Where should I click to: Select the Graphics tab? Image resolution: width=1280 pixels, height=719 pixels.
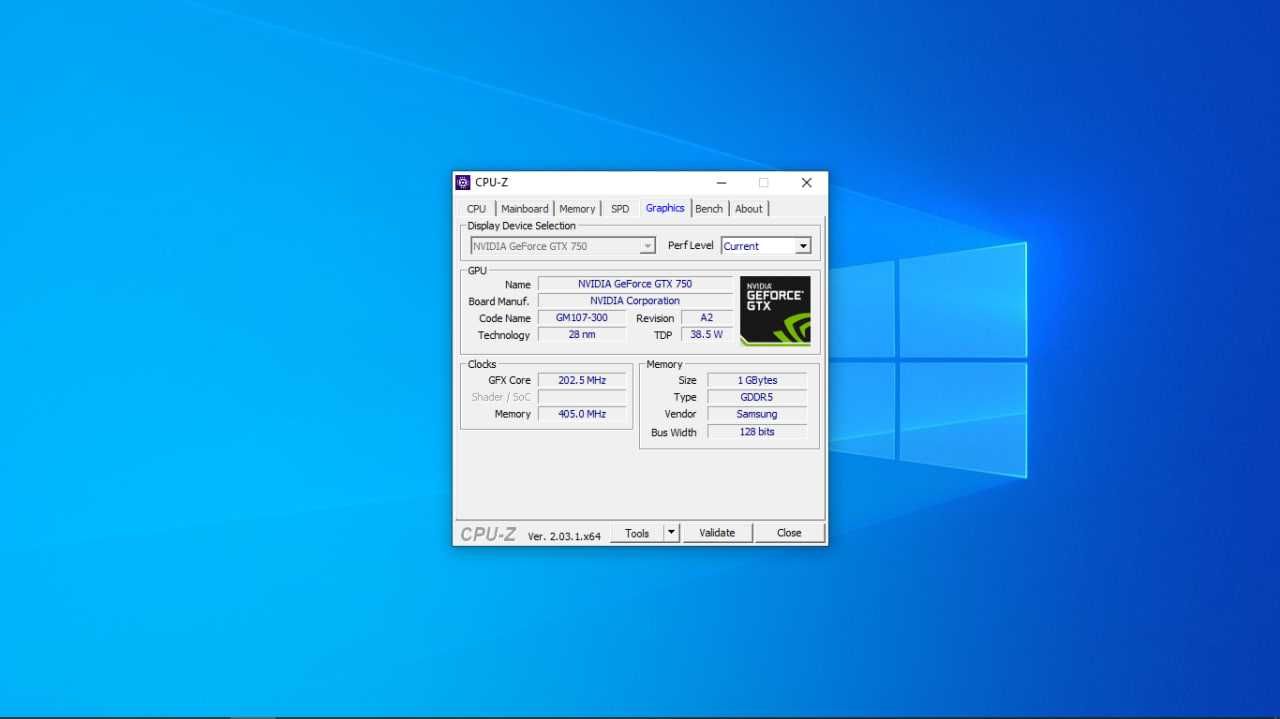click(x=665, y=208)
